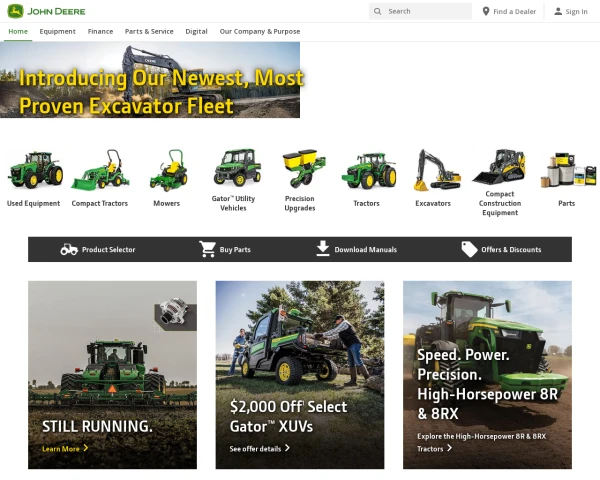Click the Find a Dealer link

click(x=509, y=11)
